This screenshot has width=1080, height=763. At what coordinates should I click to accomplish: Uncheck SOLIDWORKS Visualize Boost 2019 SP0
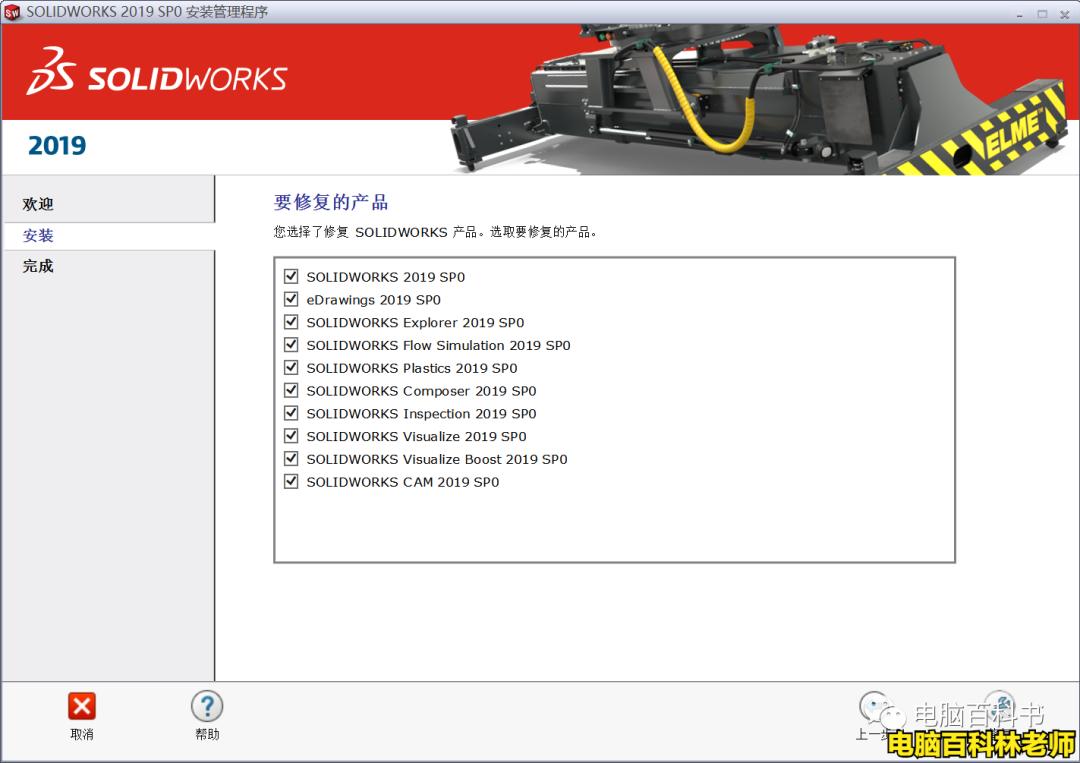[291, 458]
